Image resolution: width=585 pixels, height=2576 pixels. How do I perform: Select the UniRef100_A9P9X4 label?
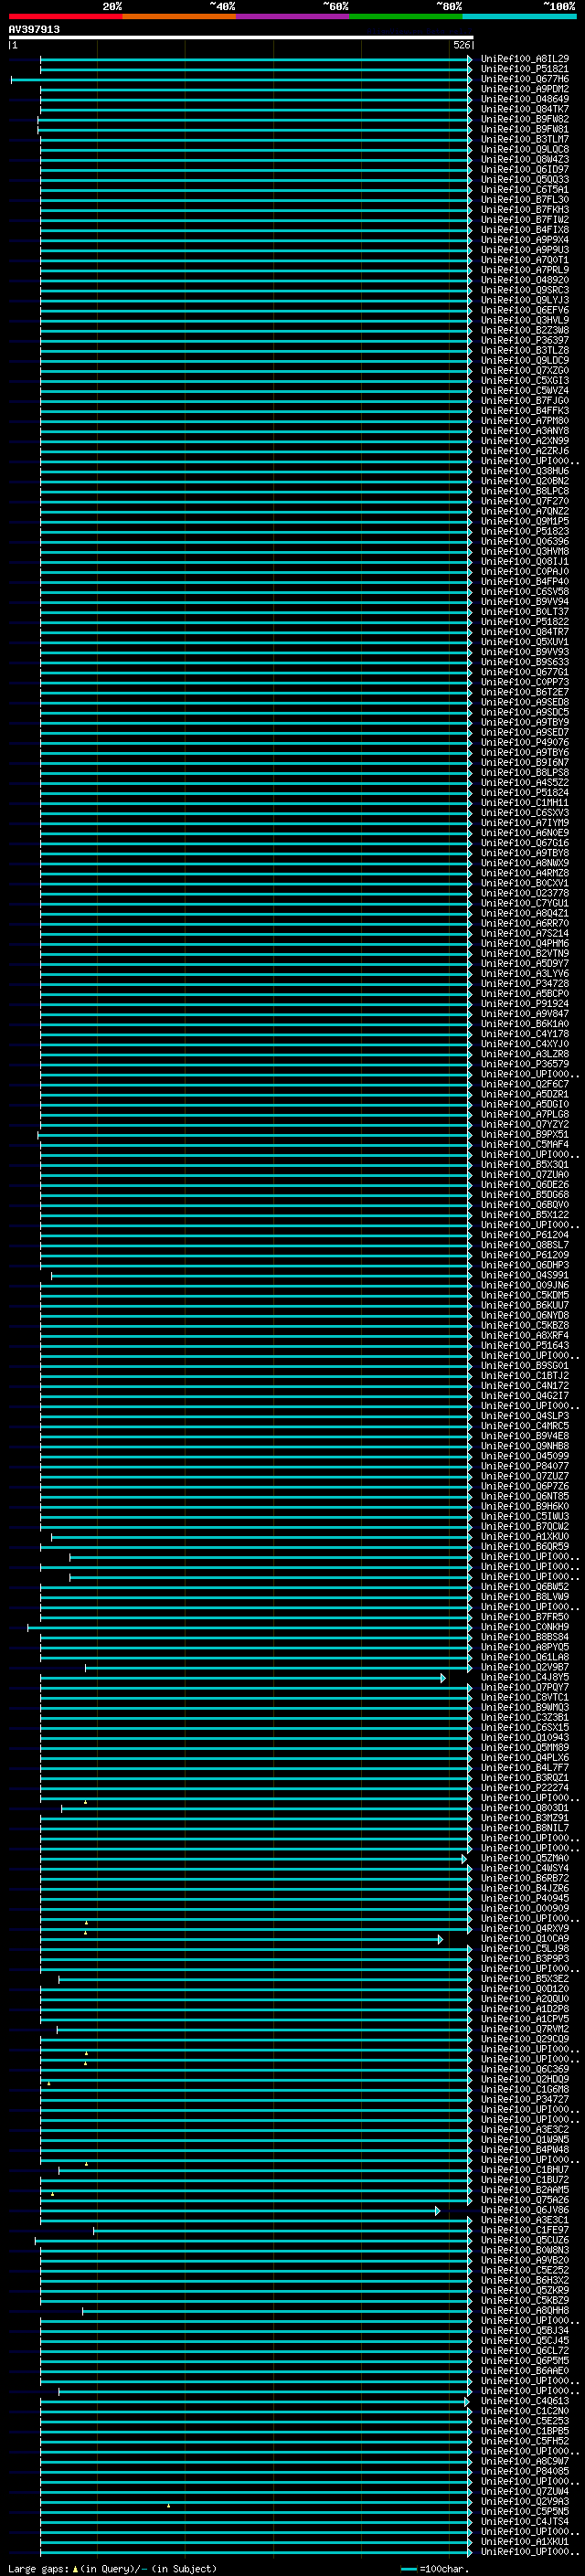pyautogui.click(x=525, y=240)
